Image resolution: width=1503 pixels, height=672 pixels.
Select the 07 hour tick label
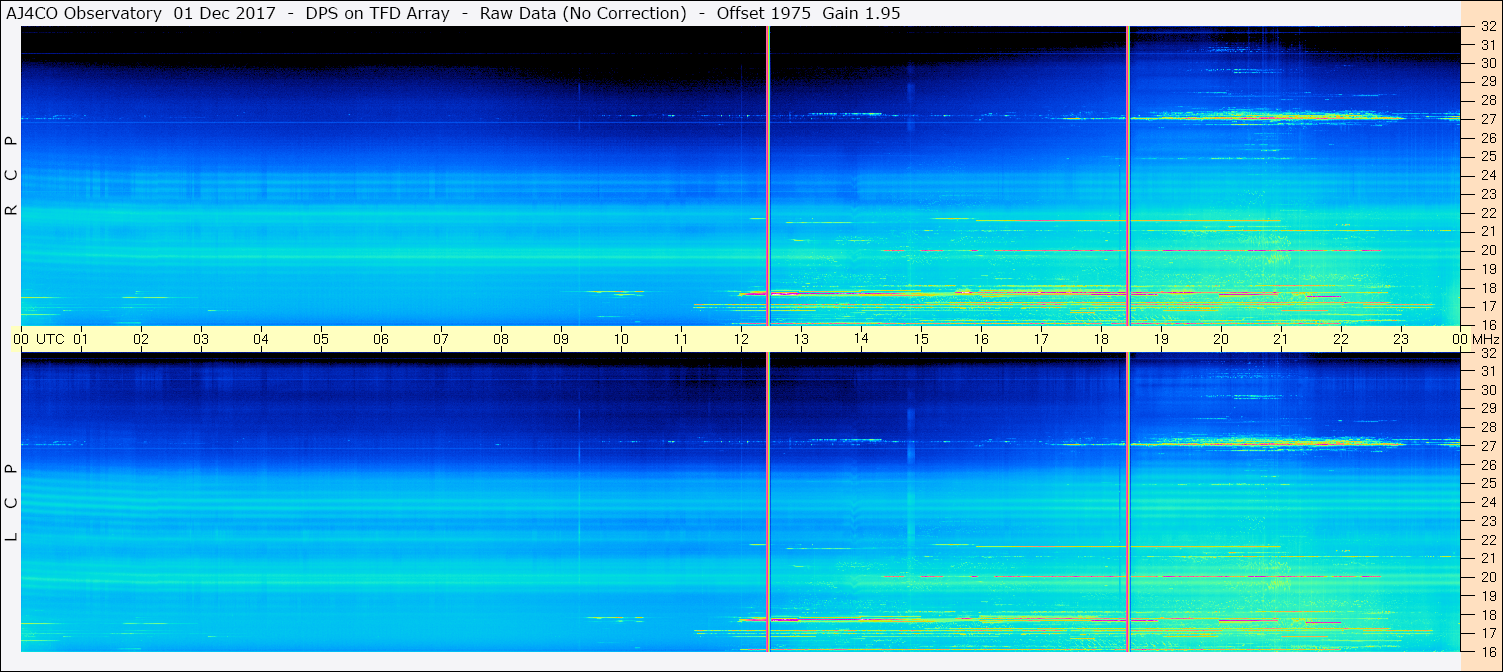(441, 339)
